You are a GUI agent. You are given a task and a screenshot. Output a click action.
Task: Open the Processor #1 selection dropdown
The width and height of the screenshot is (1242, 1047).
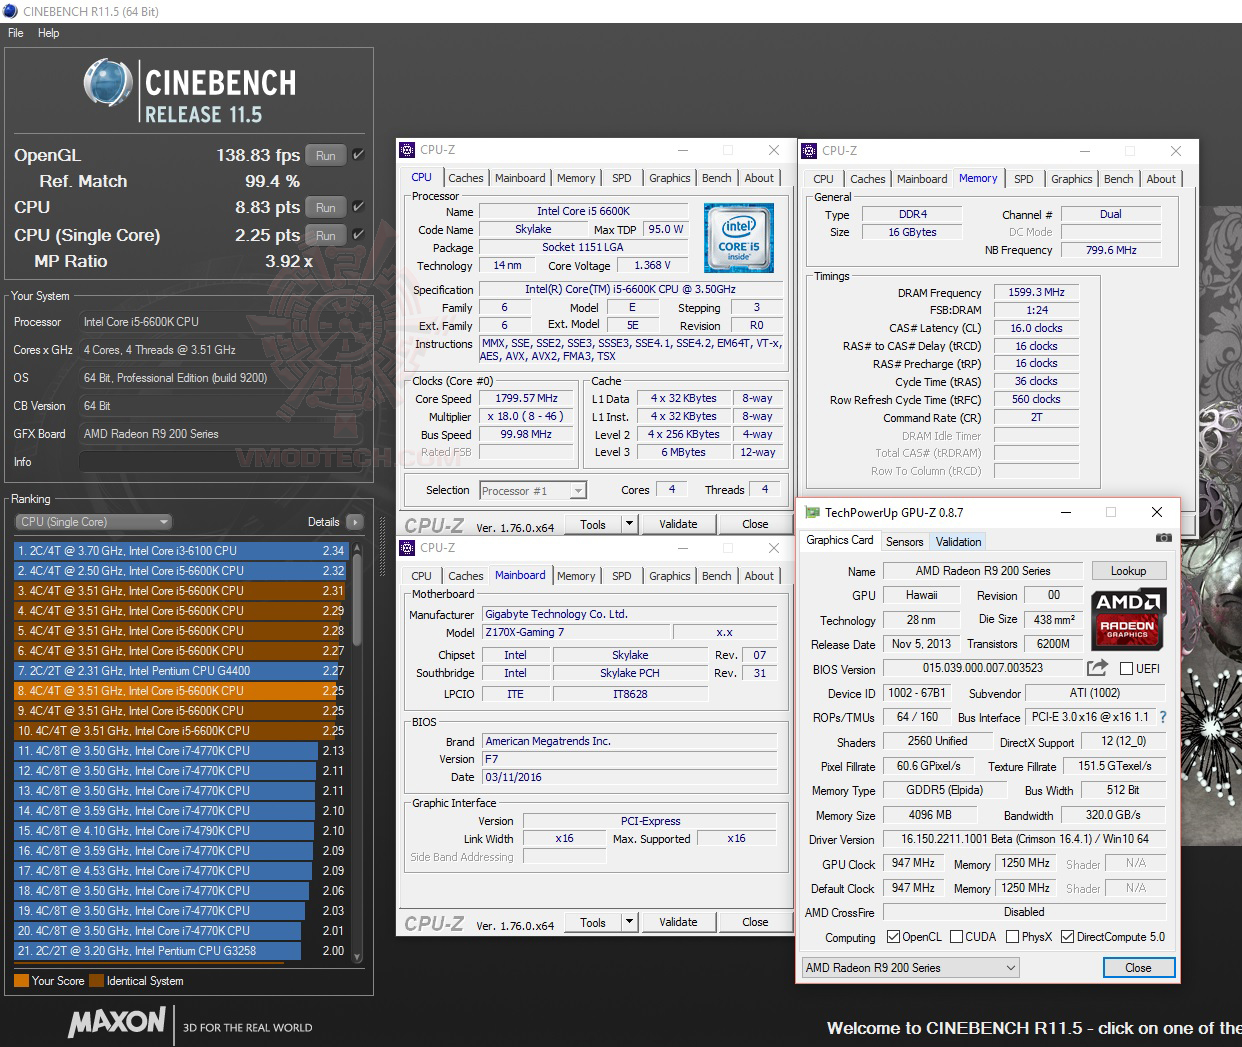click(x=533, y=491)
